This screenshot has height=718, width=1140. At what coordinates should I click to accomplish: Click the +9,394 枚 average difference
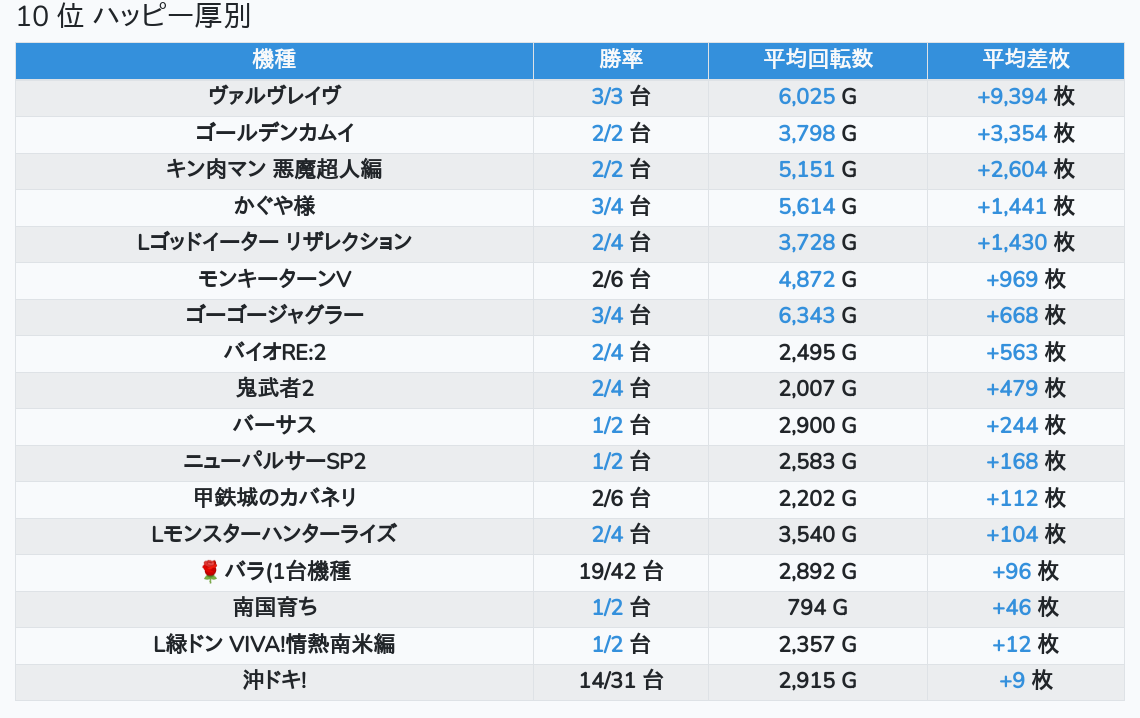point(1026,96)
